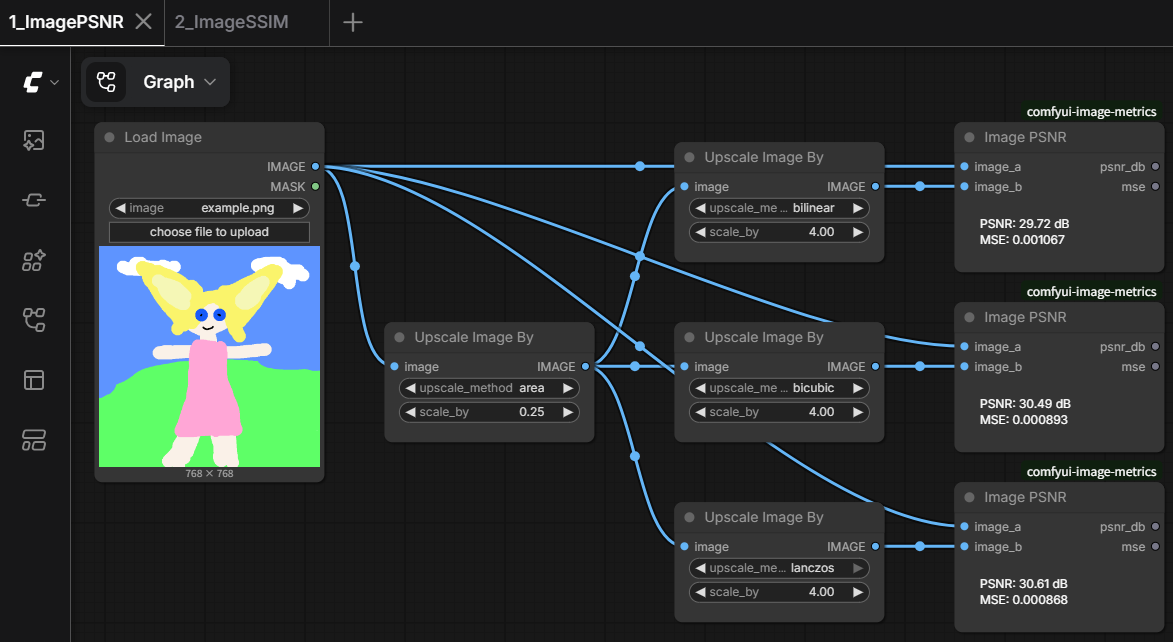Click mse output of bottom Image PSNR
Viewport: 1173px width, 642px height.
[1156, 547]
